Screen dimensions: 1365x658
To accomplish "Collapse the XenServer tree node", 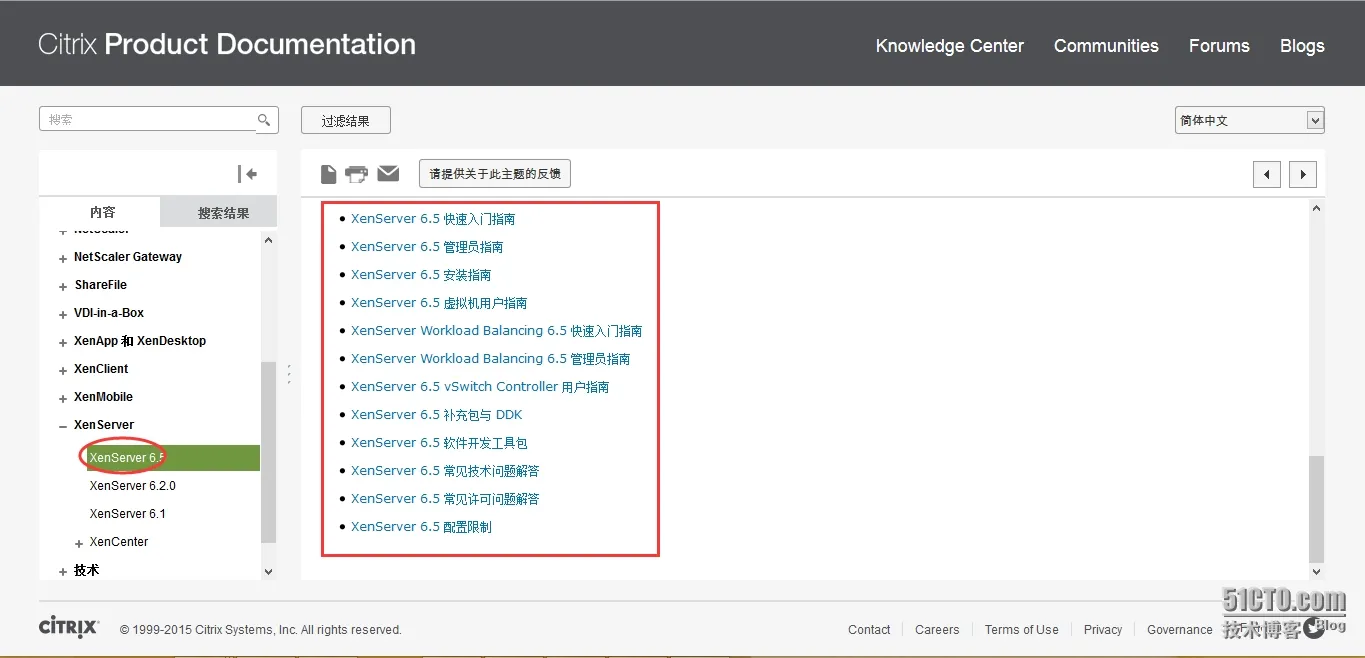I will coord(63,426).
